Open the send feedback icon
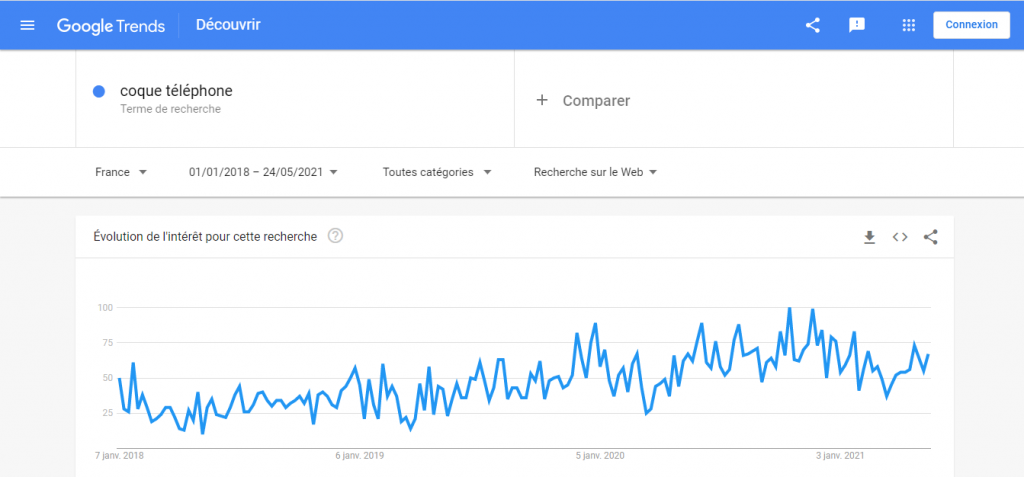The height and width of the screenshot is (477, 1024). [857, 25]
